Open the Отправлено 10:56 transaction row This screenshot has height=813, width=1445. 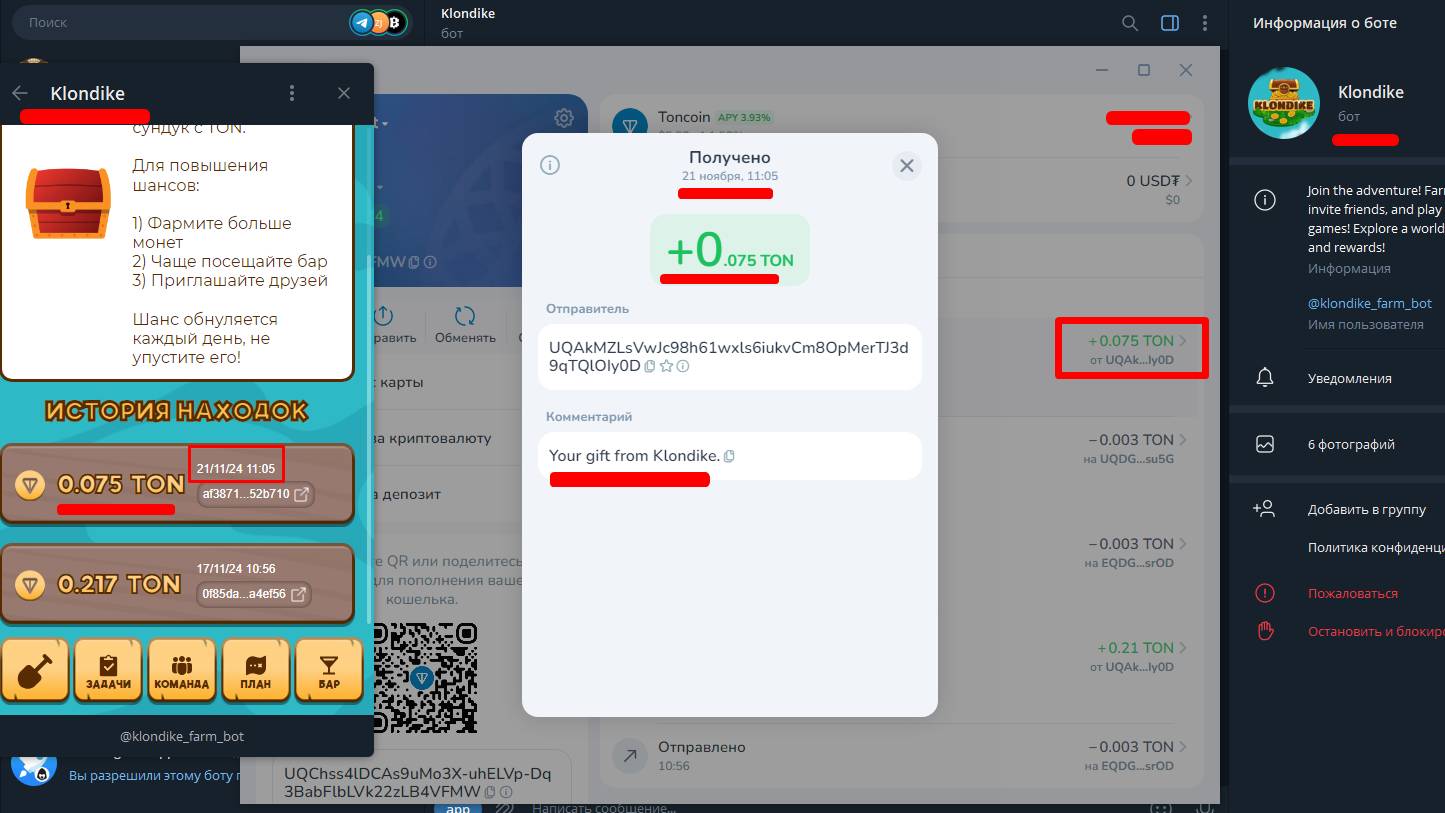(x=900, y=756)
